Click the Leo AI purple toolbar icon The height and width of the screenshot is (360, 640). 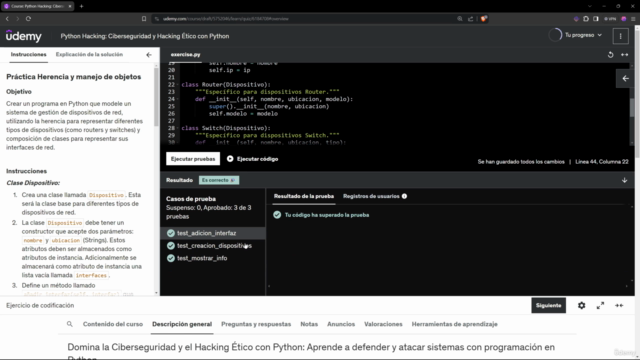click(x=576, y=19)
